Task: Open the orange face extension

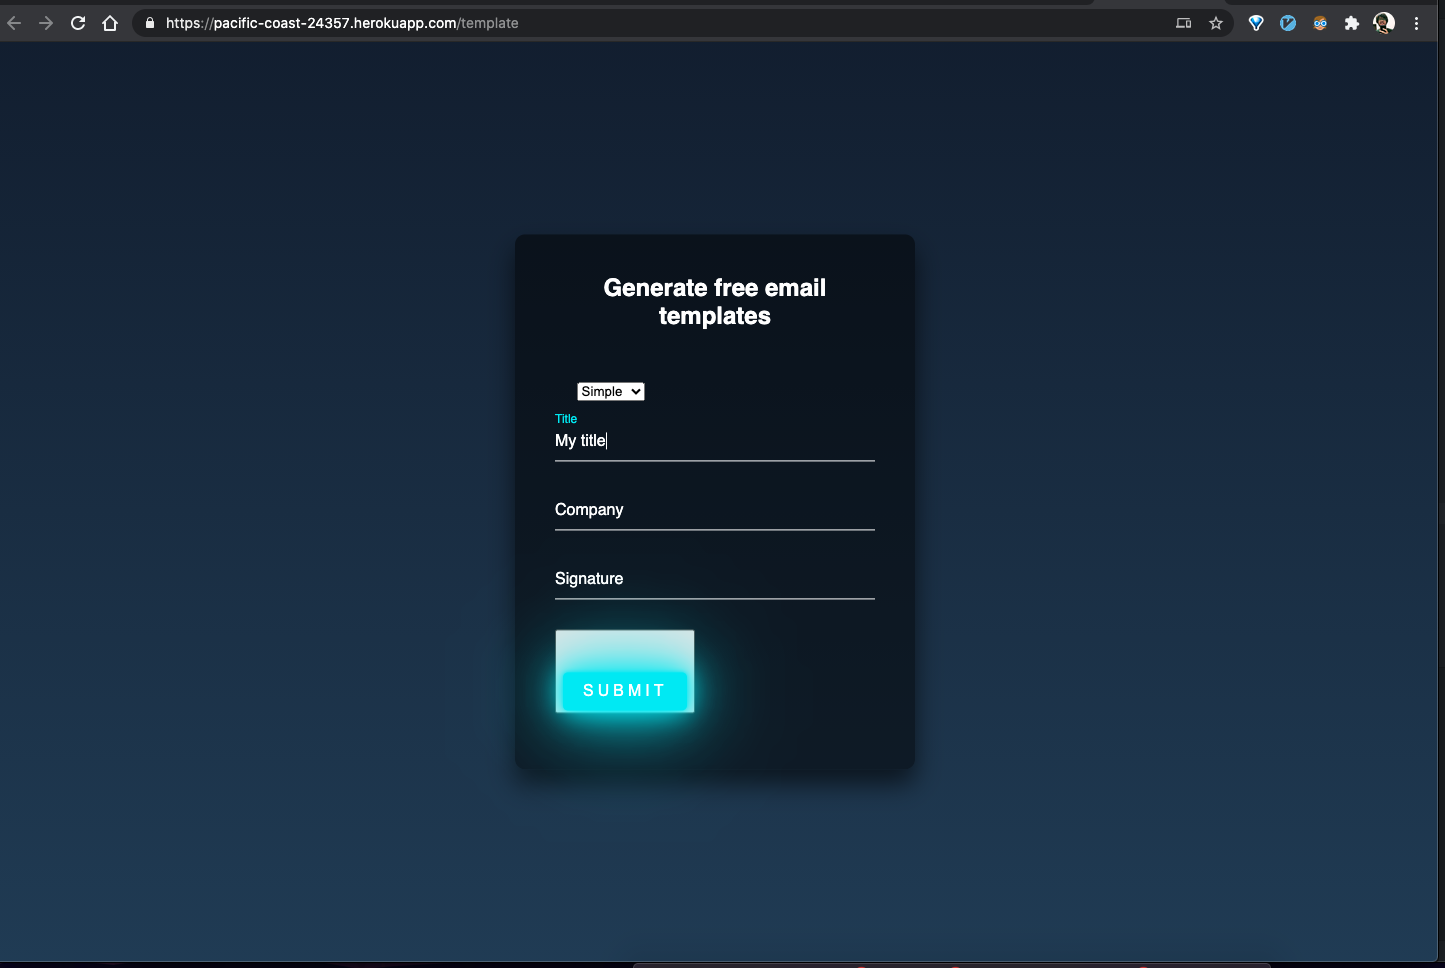Action: tap(1320, 23)
